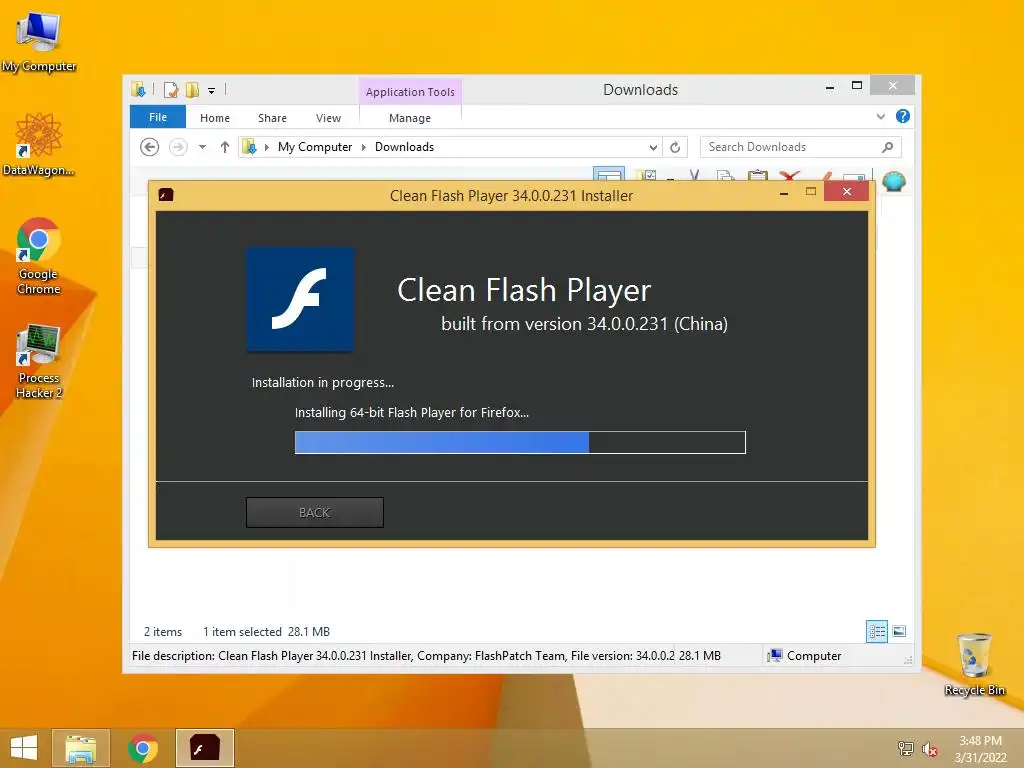This screenshot has width=1024, height=768.
Task: Click the shell icon in toolbar
Action: (x=893, y=180)
